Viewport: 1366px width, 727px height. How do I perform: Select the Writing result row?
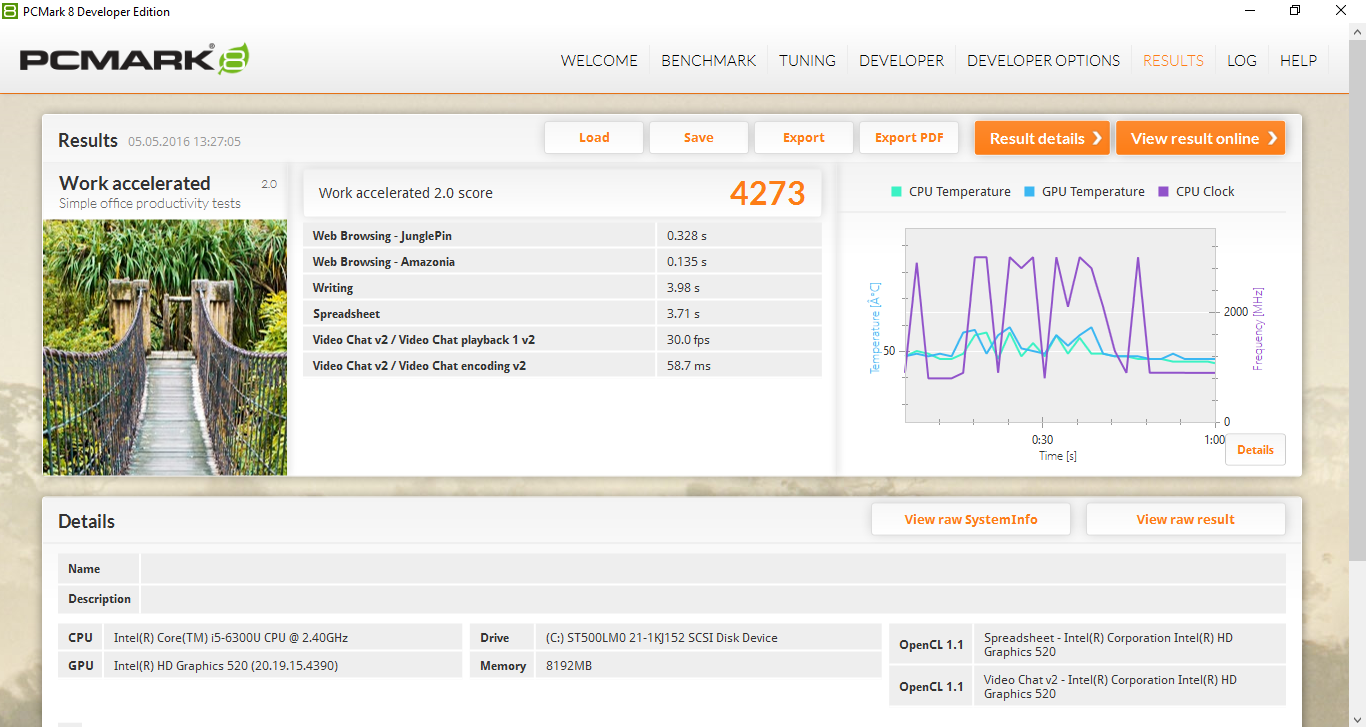pyautogui.click(x=562, y=288)
